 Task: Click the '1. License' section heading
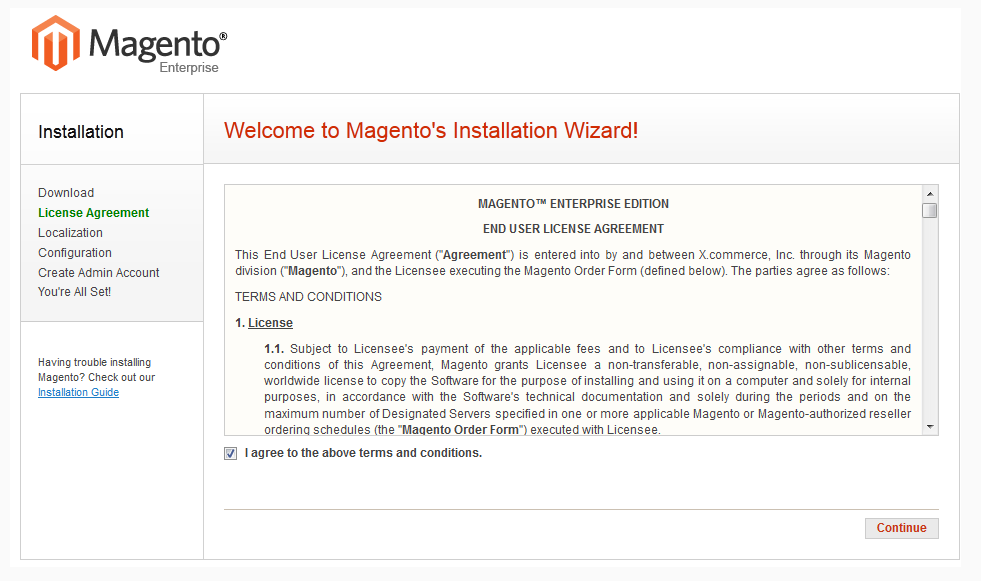coord(264,323)
